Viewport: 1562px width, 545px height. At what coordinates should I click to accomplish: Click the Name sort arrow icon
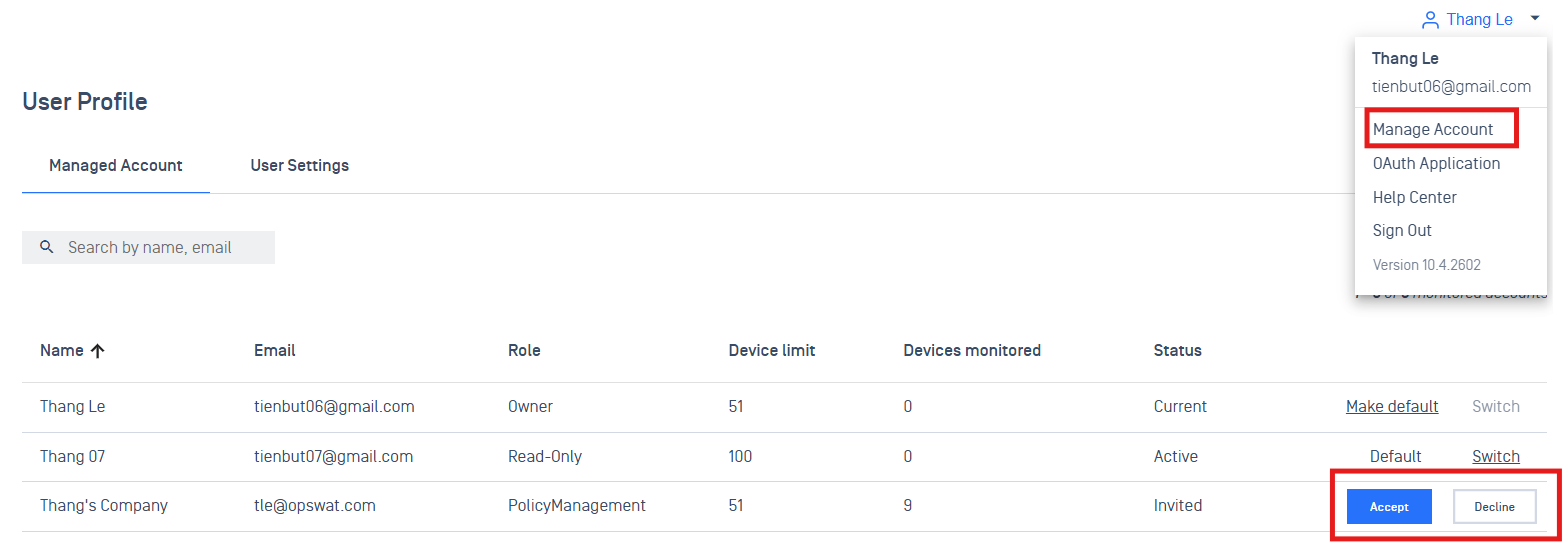click(97, 351)
